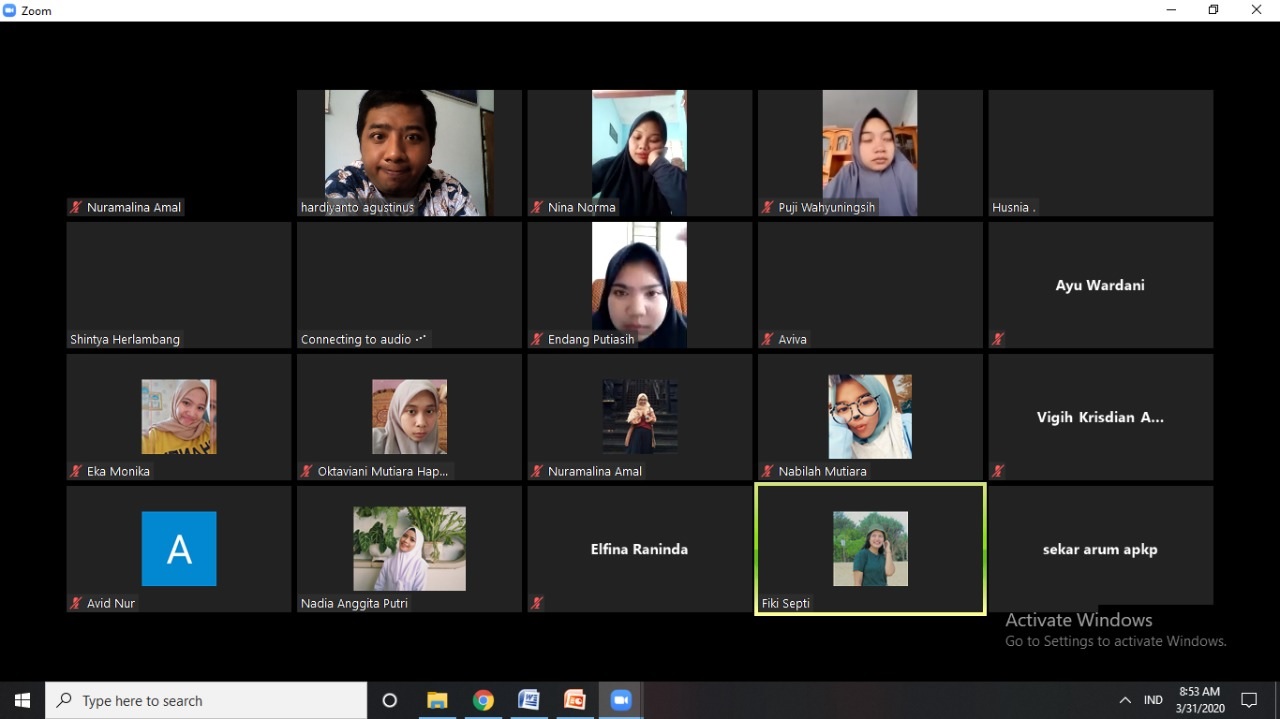This screenshot has height=719, width=1280.
Task: Open Google Chrome from the taskbar
Action: (483, 700)
